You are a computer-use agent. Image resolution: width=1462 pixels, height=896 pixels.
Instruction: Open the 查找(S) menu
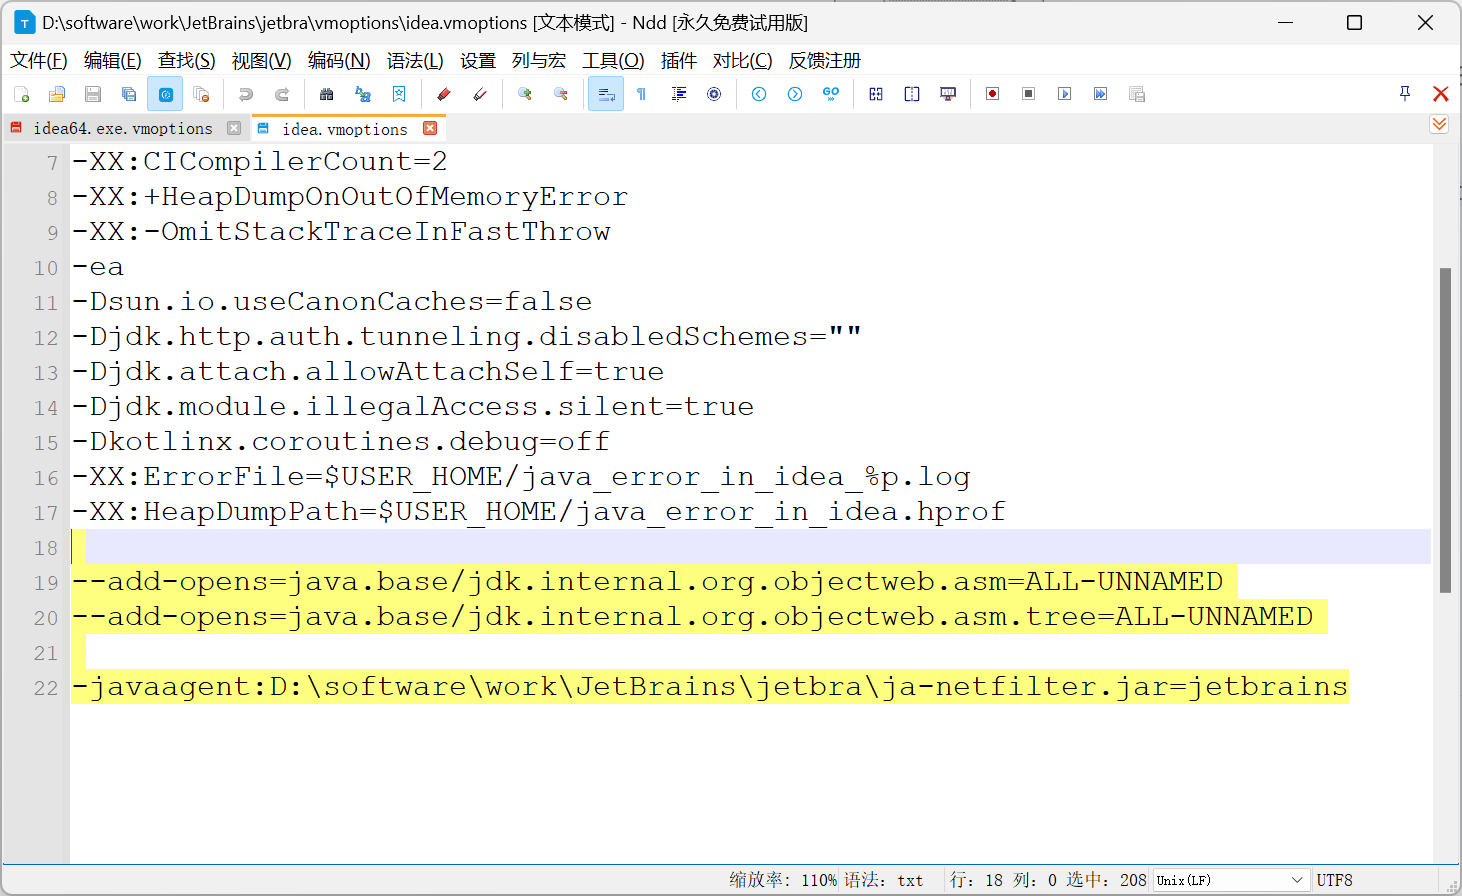[186, 61]
